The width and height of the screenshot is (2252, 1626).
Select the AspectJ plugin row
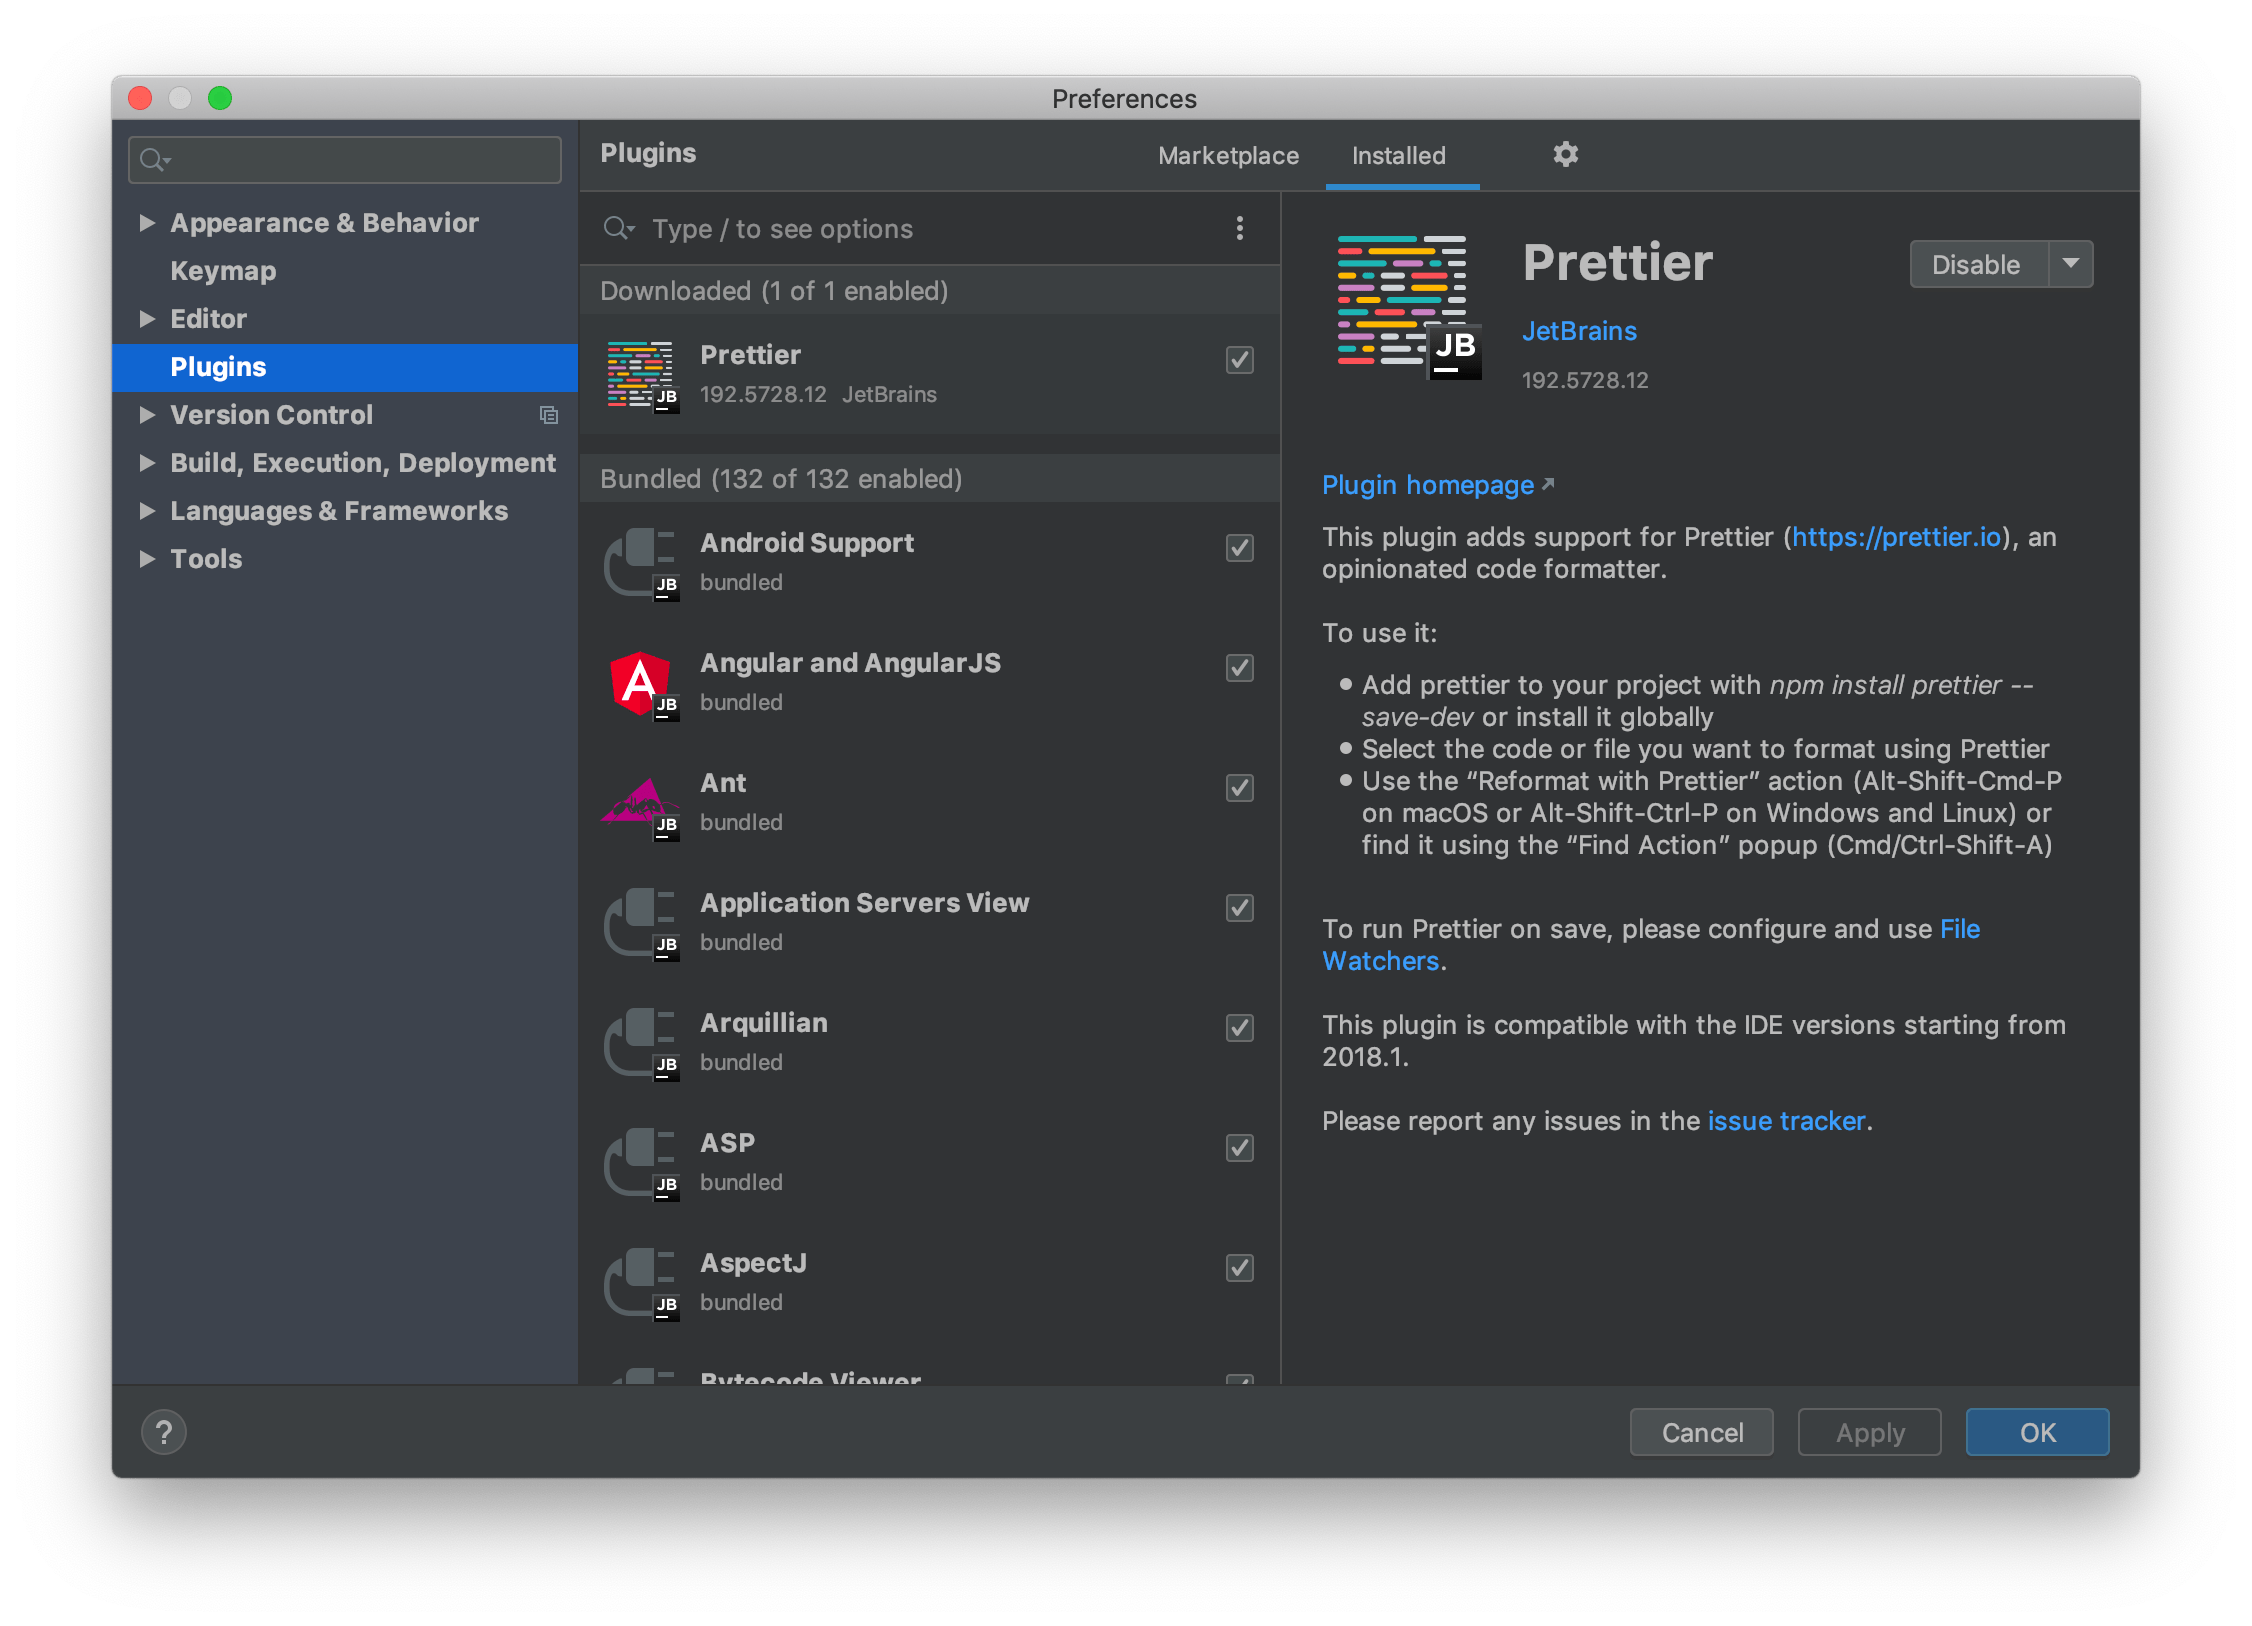click(x=930, y=1282)
